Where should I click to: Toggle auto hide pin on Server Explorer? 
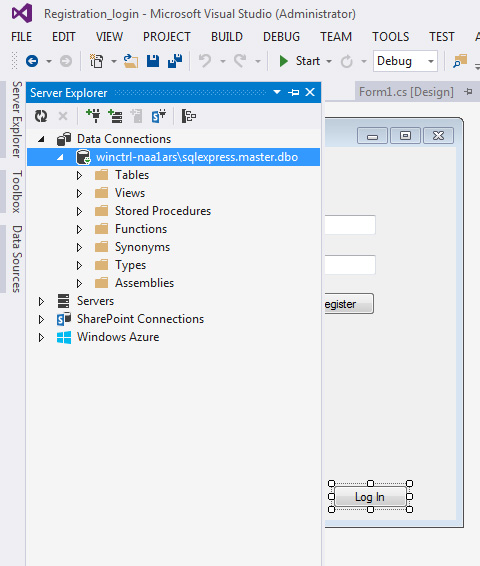294,92
